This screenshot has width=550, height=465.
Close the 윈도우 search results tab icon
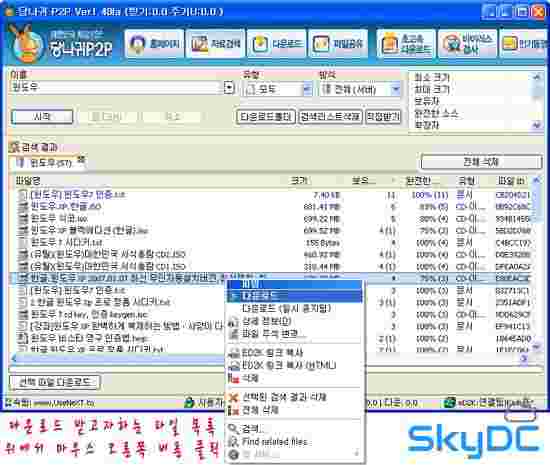(81, 159)
